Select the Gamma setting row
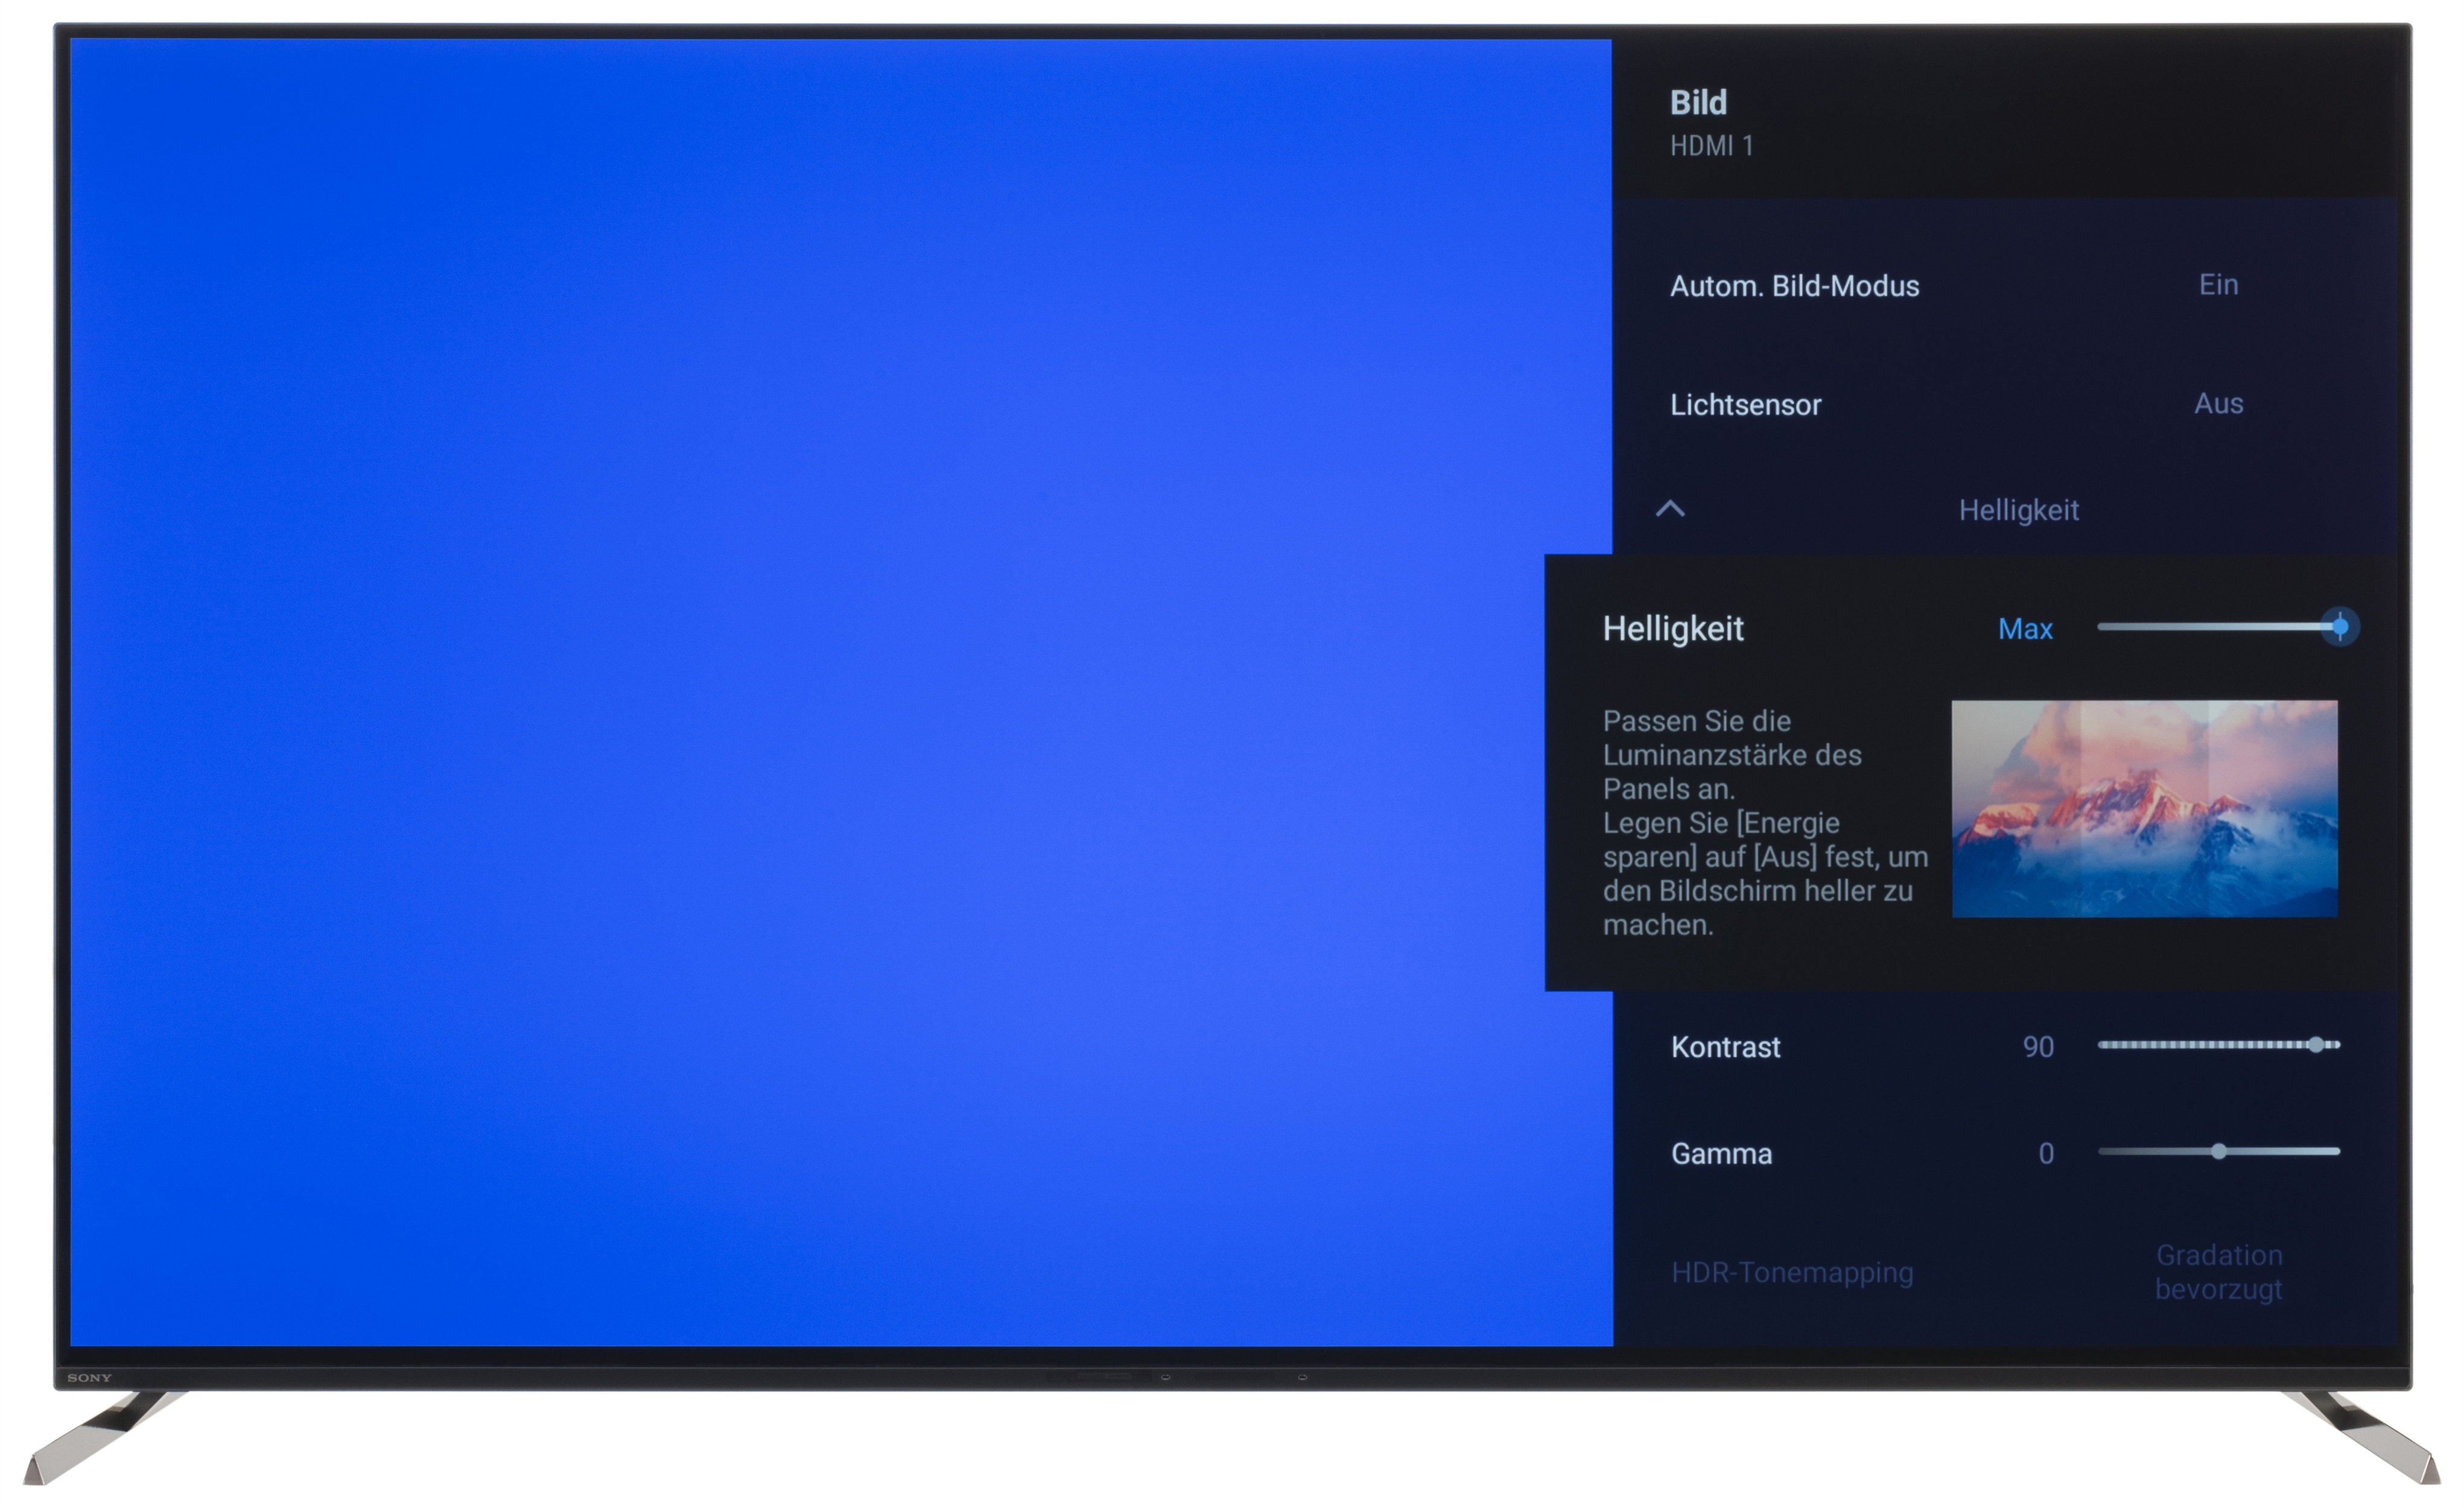The height and width of the screenshot is (1508, 2464). tap(1721, 1154)
